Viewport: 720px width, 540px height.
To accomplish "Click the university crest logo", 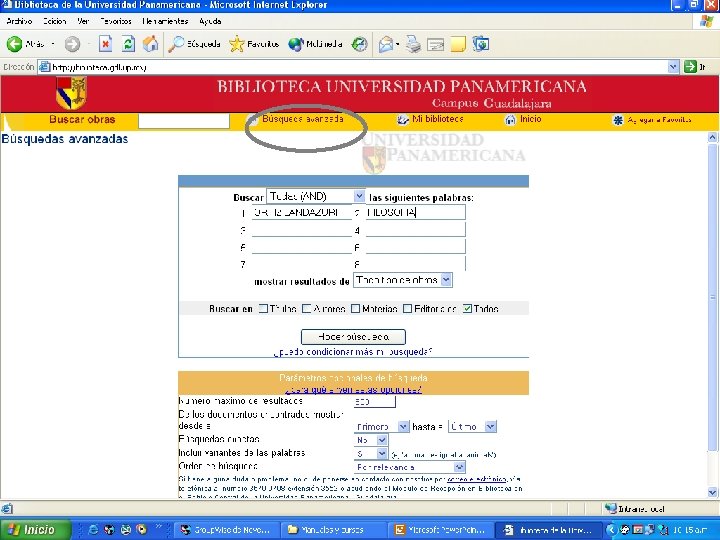I will (x=72, y=93).
